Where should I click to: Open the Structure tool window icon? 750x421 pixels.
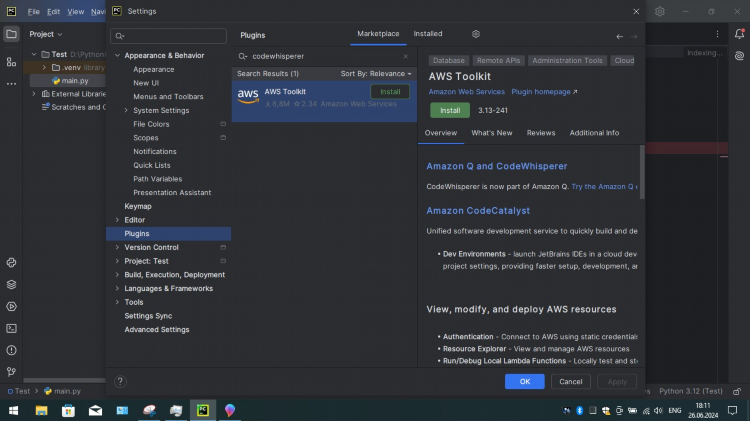point(11,62)
